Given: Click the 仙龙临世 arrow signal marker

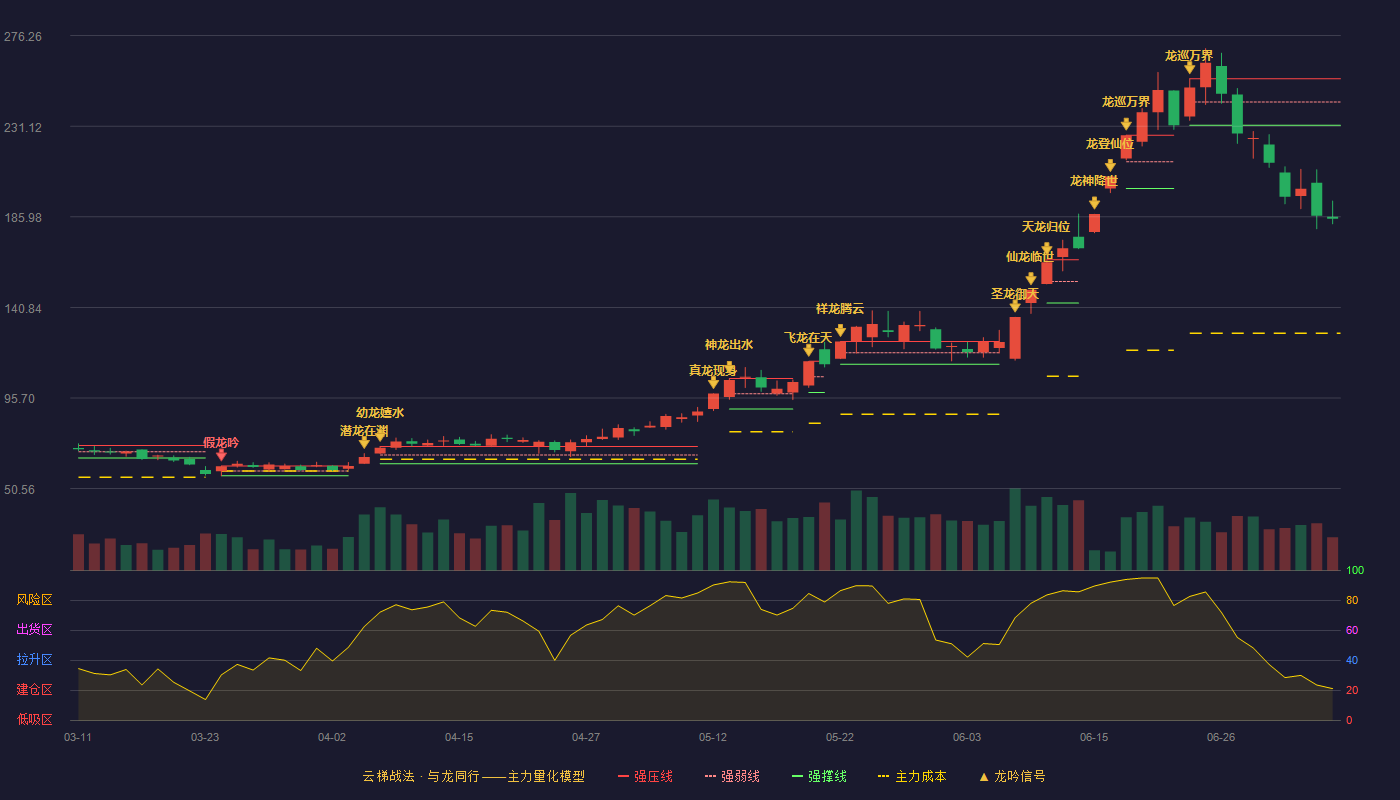Looking at the screenshot, I should [x=1031, y=279].
